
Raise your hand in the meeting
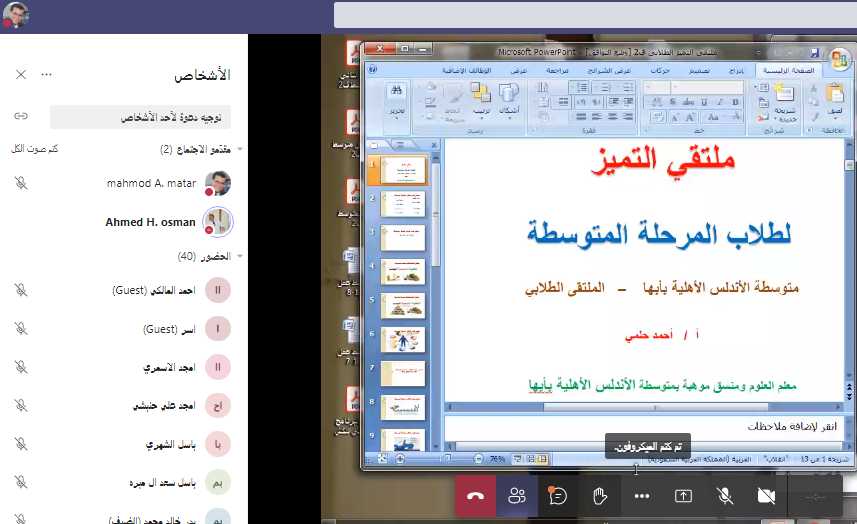600,496
